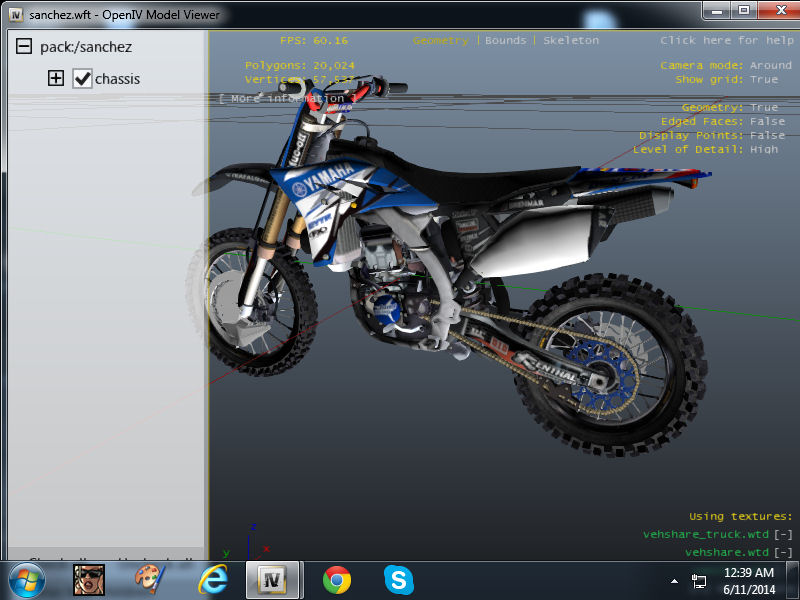Select the chassis tree item label

117,79
